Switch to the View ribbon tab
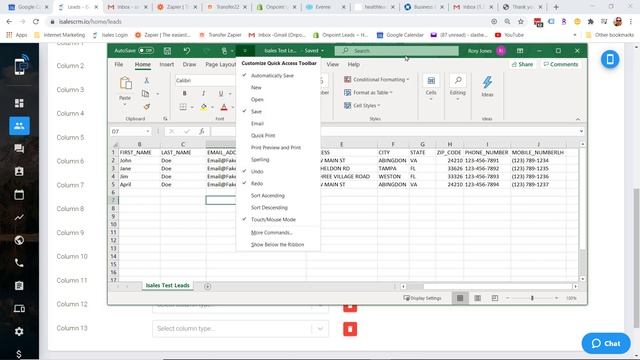The width and height of the screenshot is (640, 360). coord(333,64)
